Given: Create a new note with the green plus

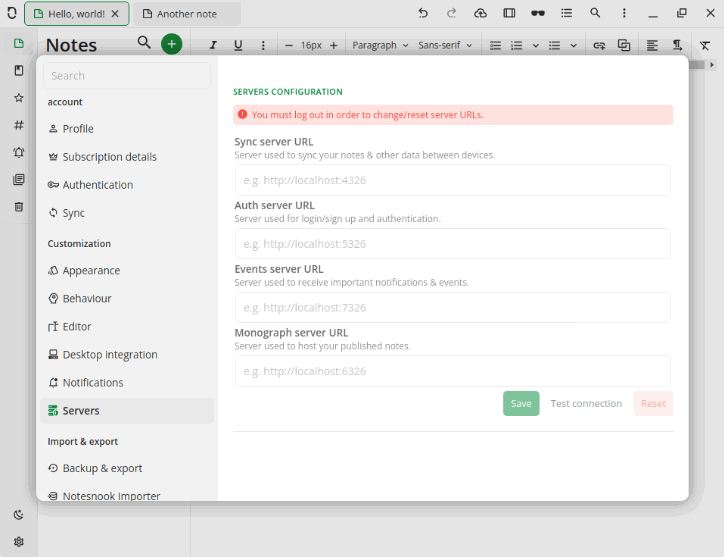Looking at the screenshot, I should 171,44.
